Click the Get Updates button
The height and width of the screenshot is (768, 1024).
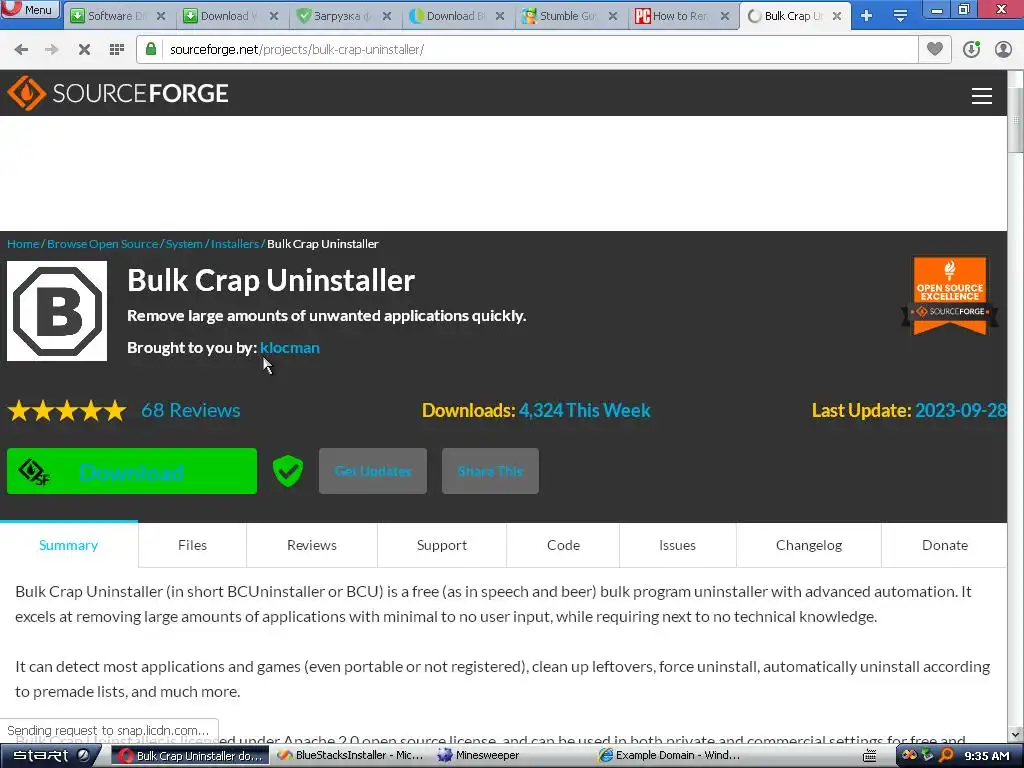tap(373, 471)
